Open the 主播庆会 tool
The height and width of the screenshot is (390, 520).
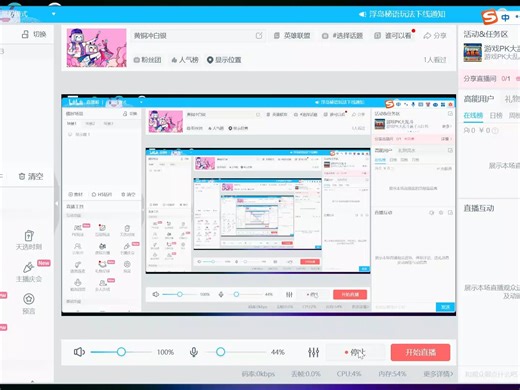pyautogui.click(x=29, y=272)
